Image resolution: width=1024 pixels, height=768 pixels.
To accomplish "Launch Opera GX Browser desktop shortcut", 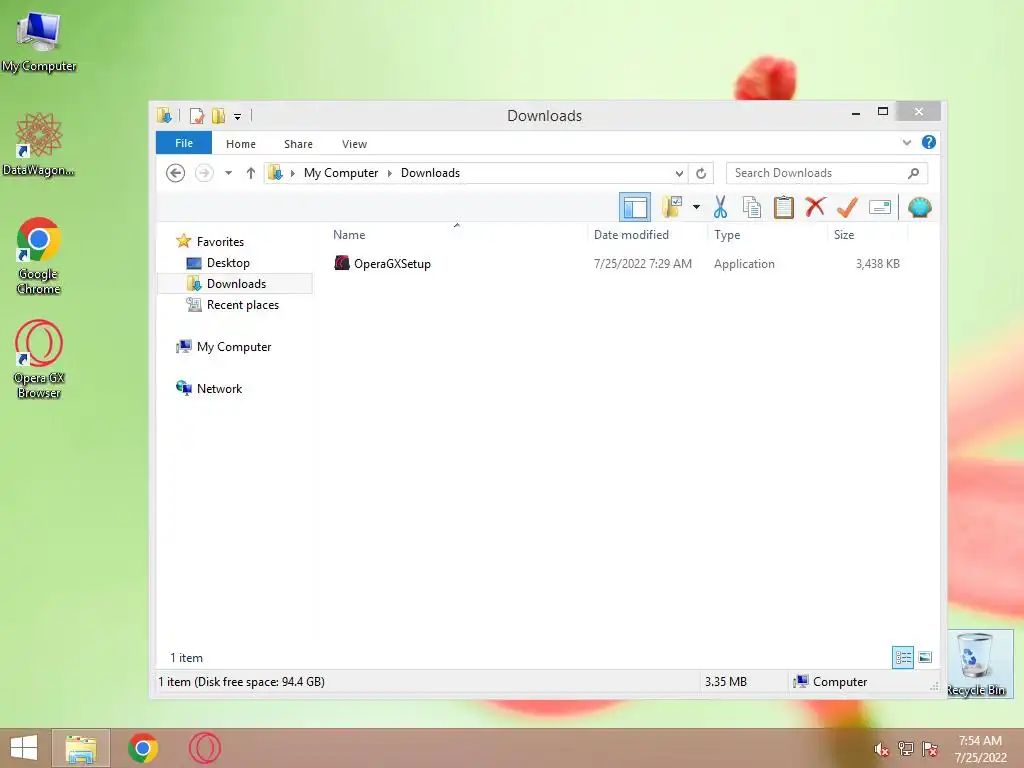I will pyautogui.click(x=39, y=359).
